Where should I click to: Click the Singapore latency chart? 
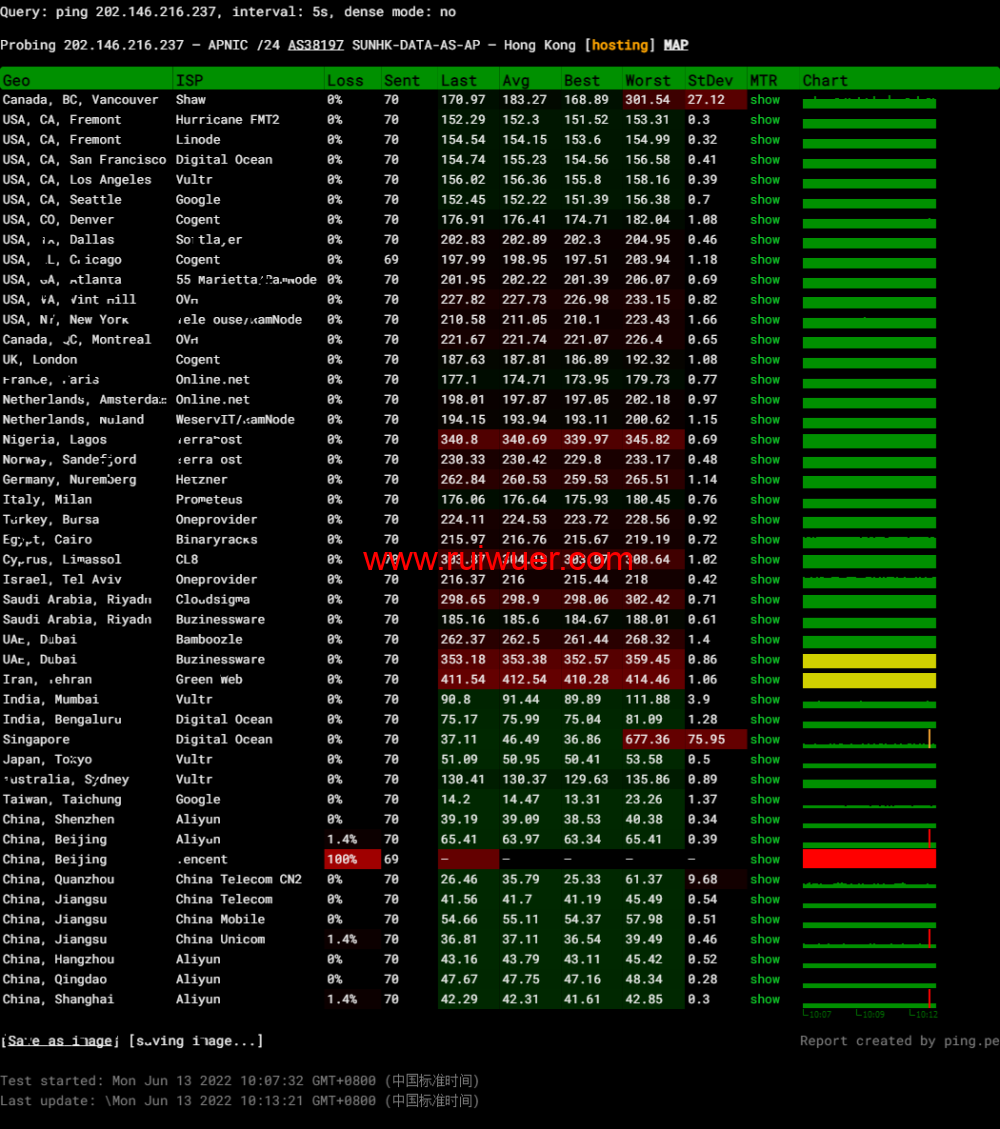(869, 740)
